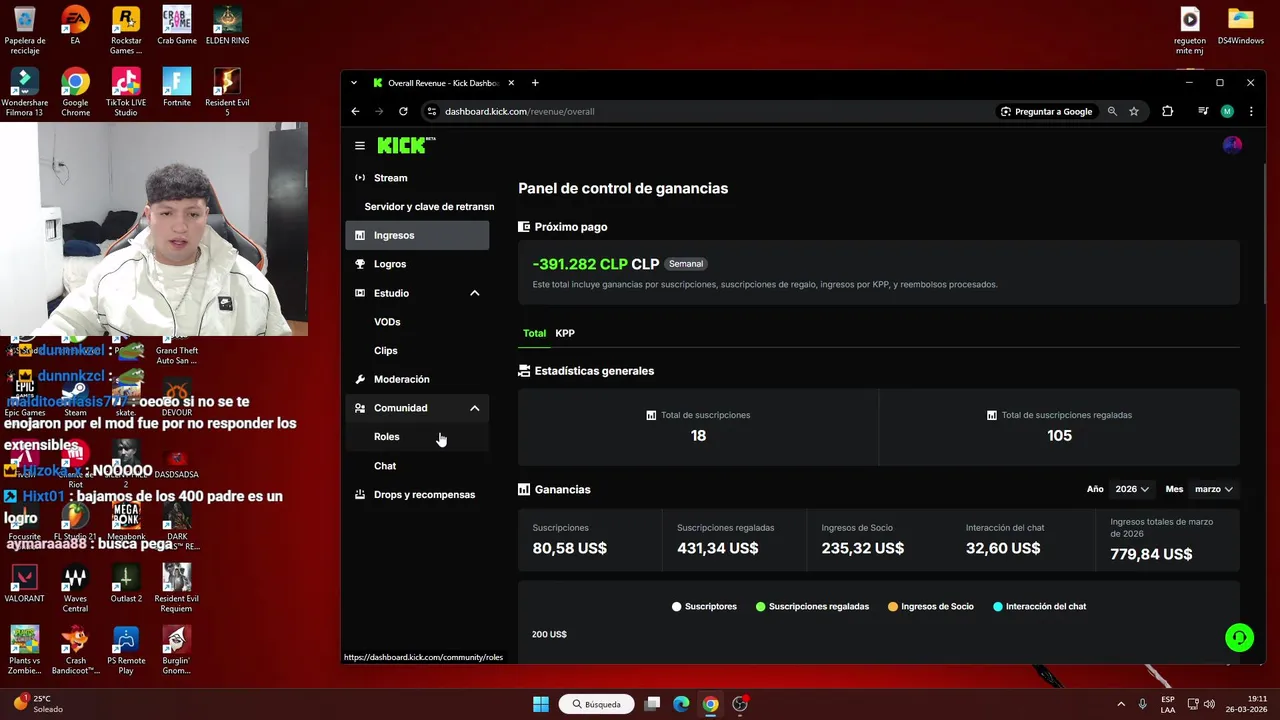Viewport: 1280px width, 720px height.
Task: Click the search lens in address bar
Action: 1112,111
